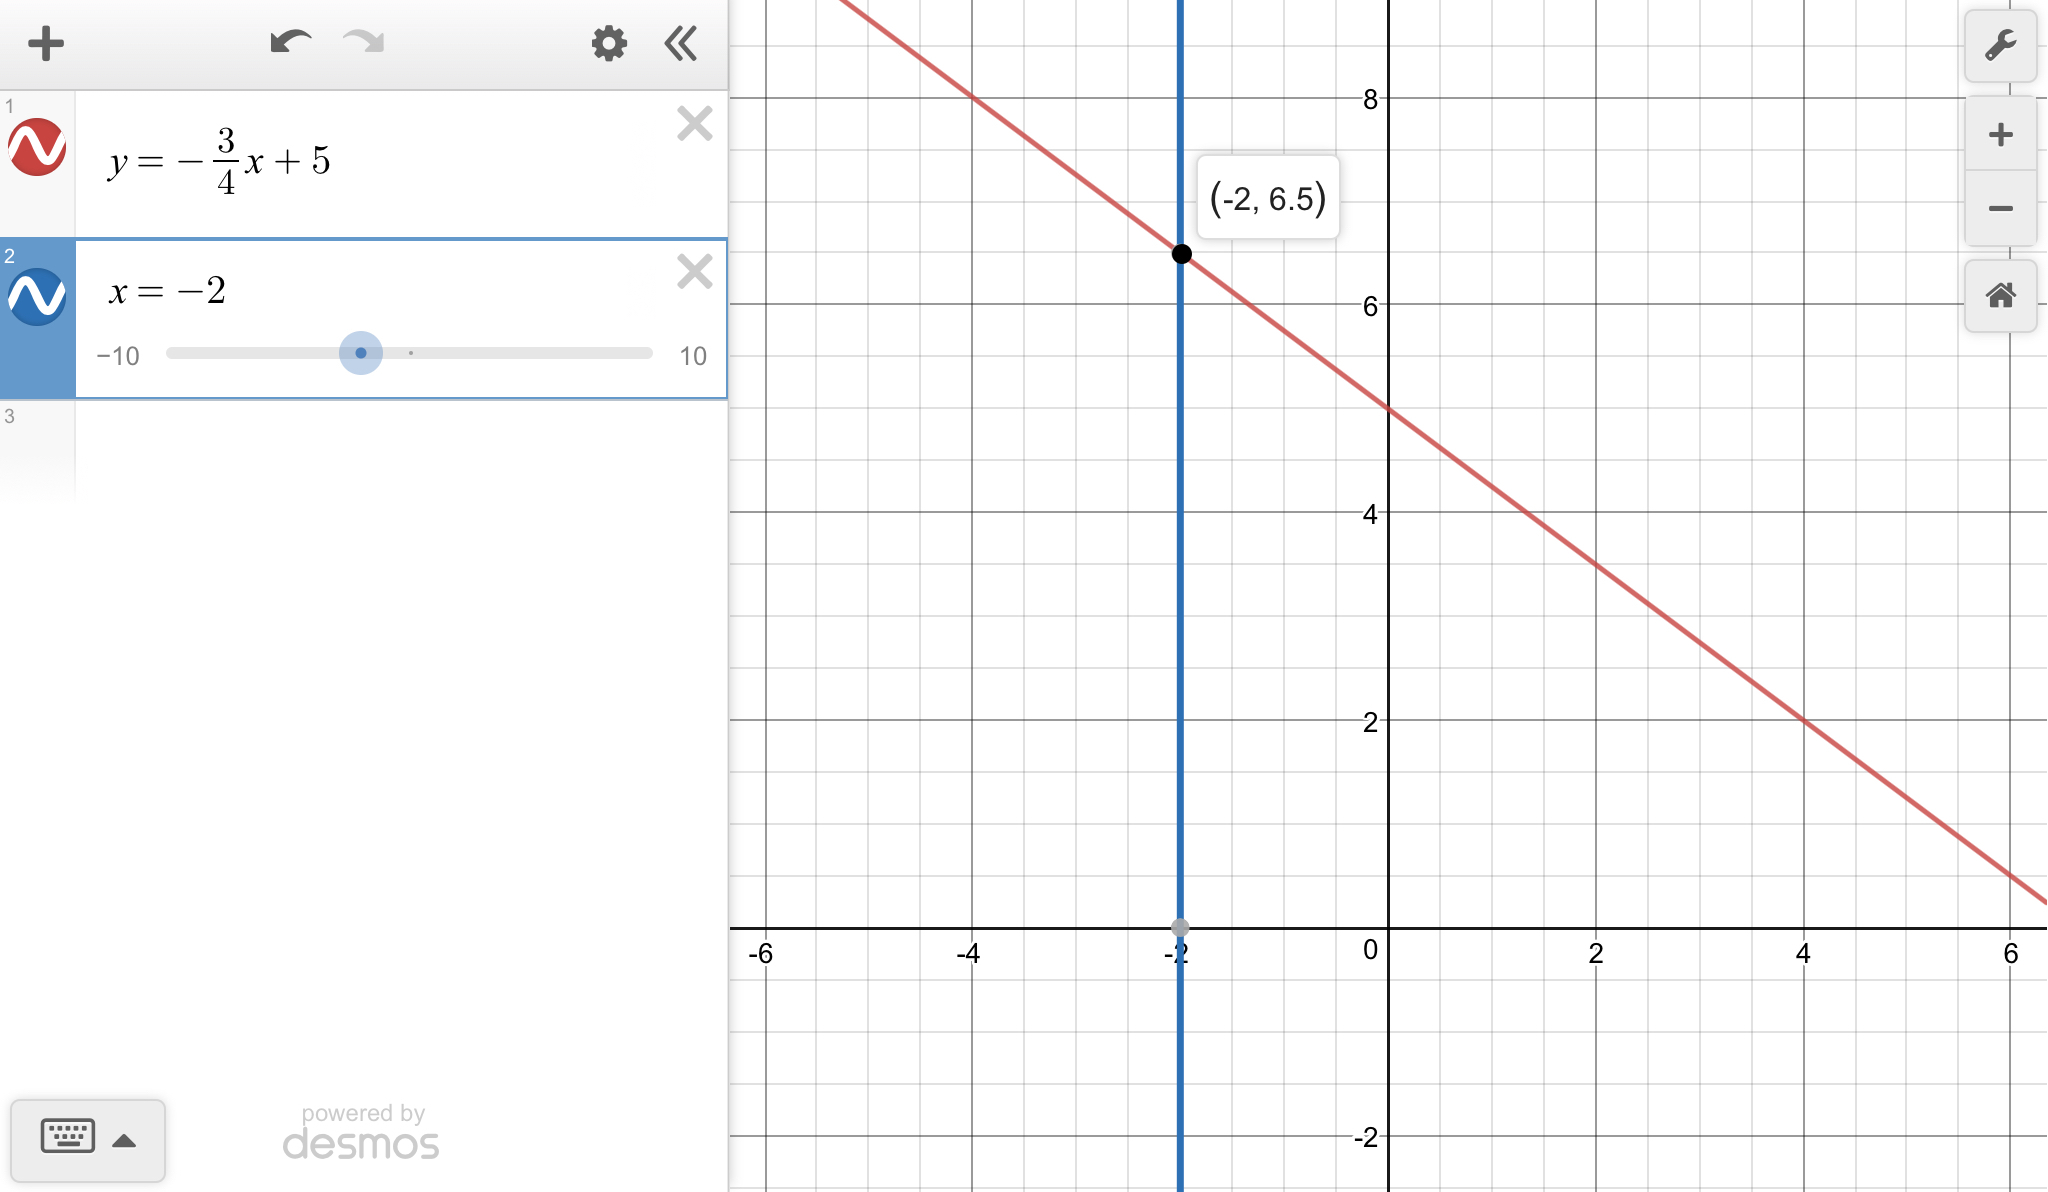Click the redo arrow icon
Image resolution: width=2048 pixels, height=1192 pixels.
point(363,43)
